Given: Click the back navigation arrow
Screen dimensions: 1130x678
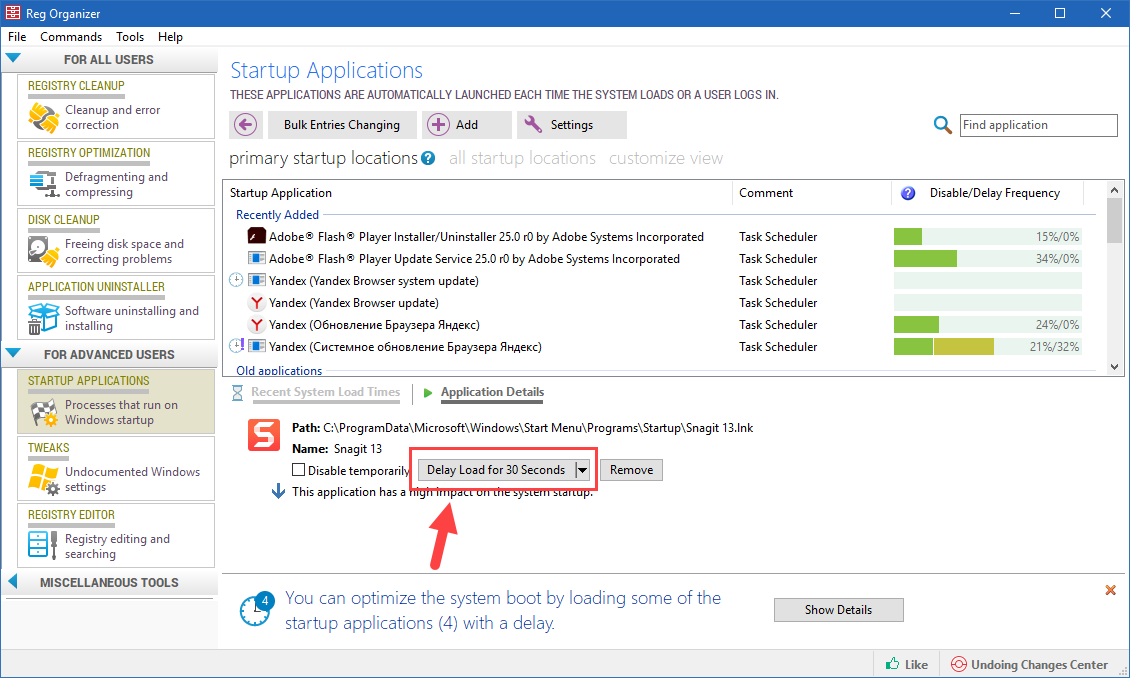Looking at the screenshot, I should point(248,124).
